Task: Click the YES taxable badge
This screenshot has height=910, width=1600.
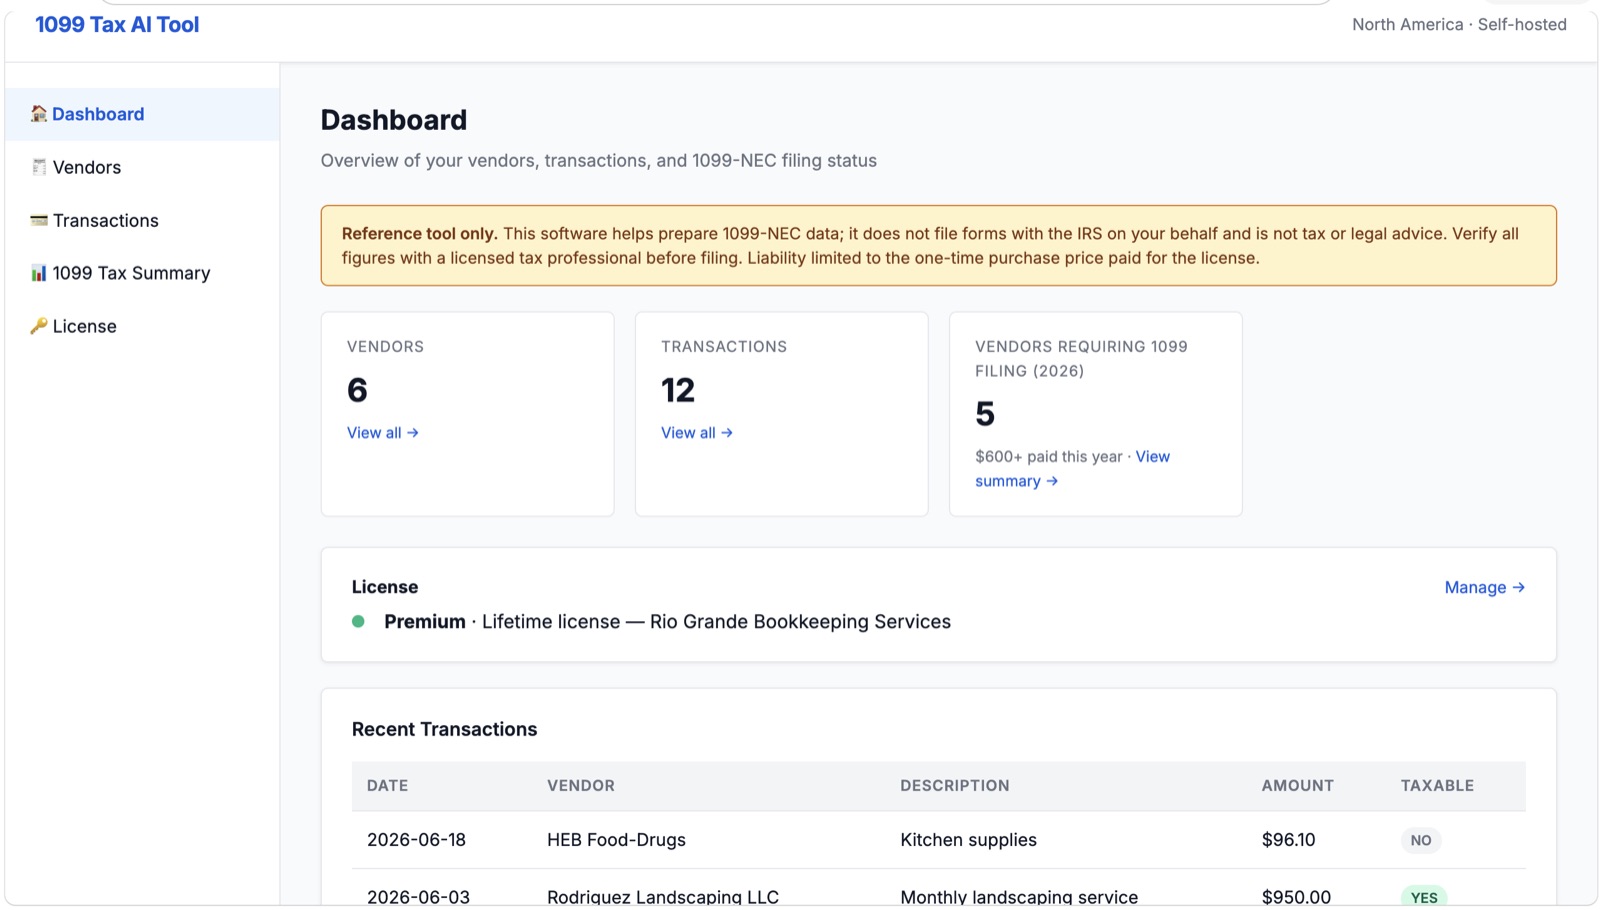Action: tap(1424, 897)
